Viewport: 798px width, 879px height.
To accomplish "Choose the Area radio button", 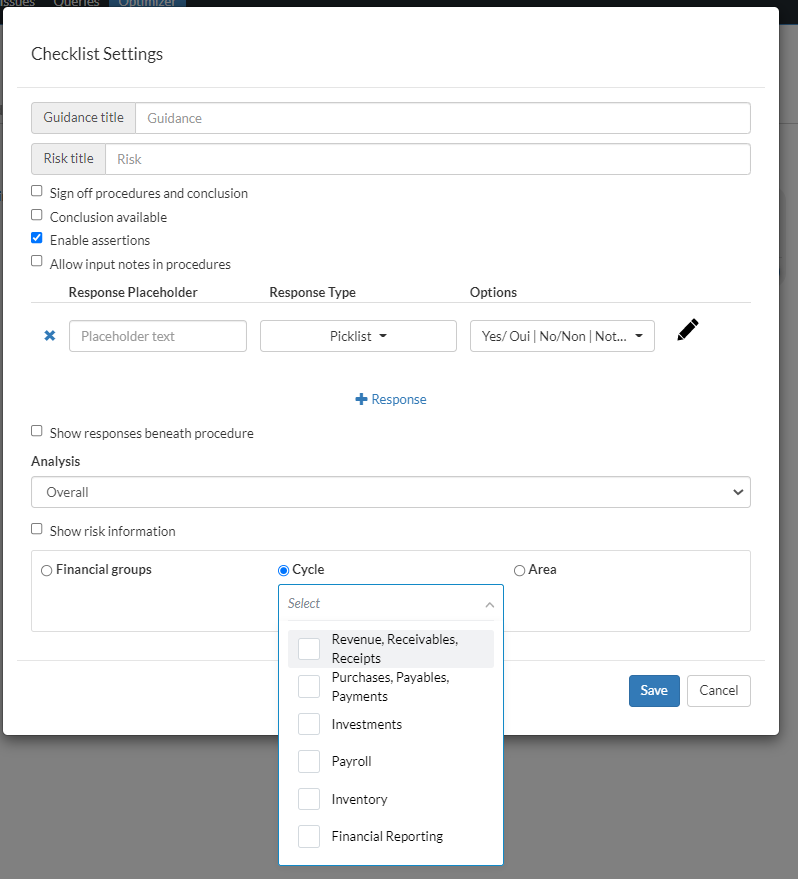I will [519, 570].
